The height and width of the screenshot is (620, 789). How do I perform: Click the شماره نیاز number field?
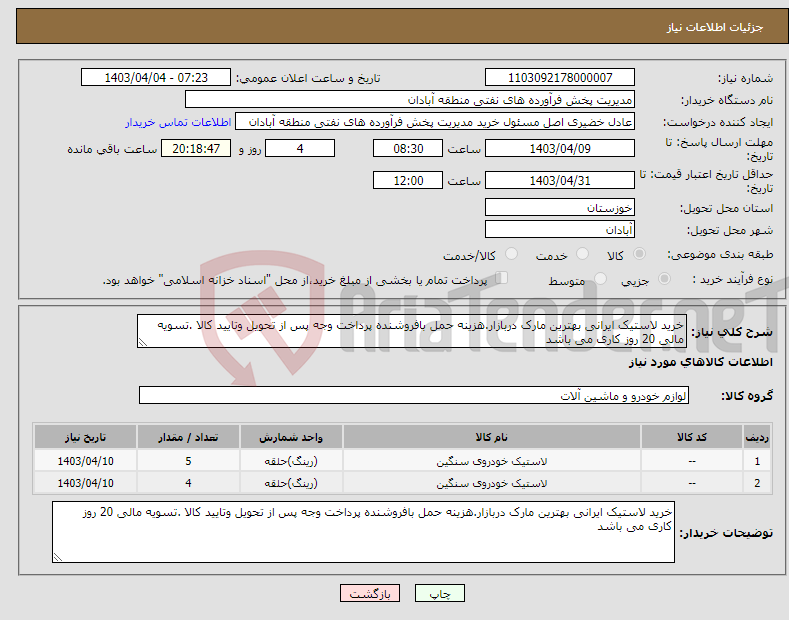pos(560,78)
